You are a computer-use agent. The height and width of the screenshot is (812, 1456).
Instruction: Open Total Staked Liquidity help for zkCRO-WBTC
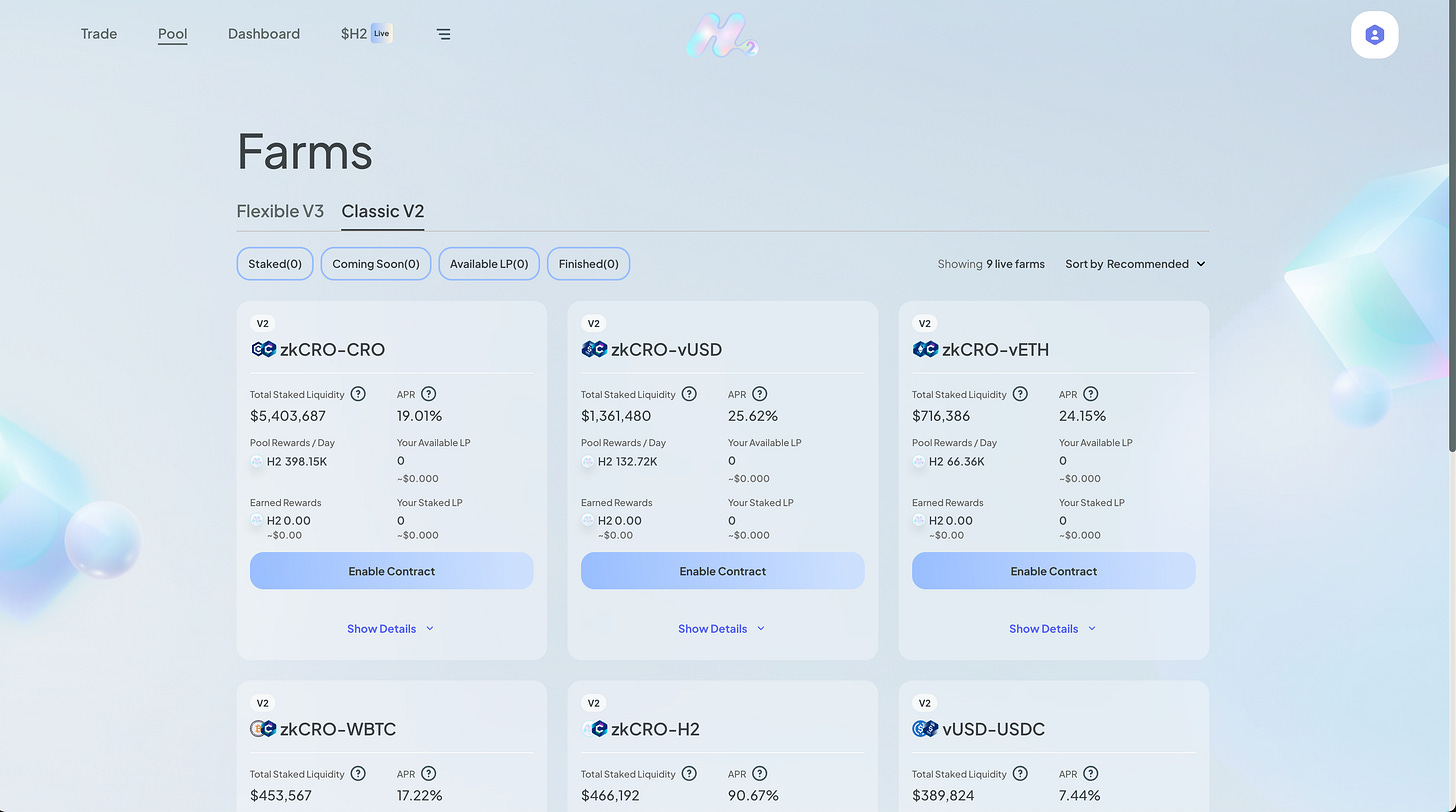(358, 773)
